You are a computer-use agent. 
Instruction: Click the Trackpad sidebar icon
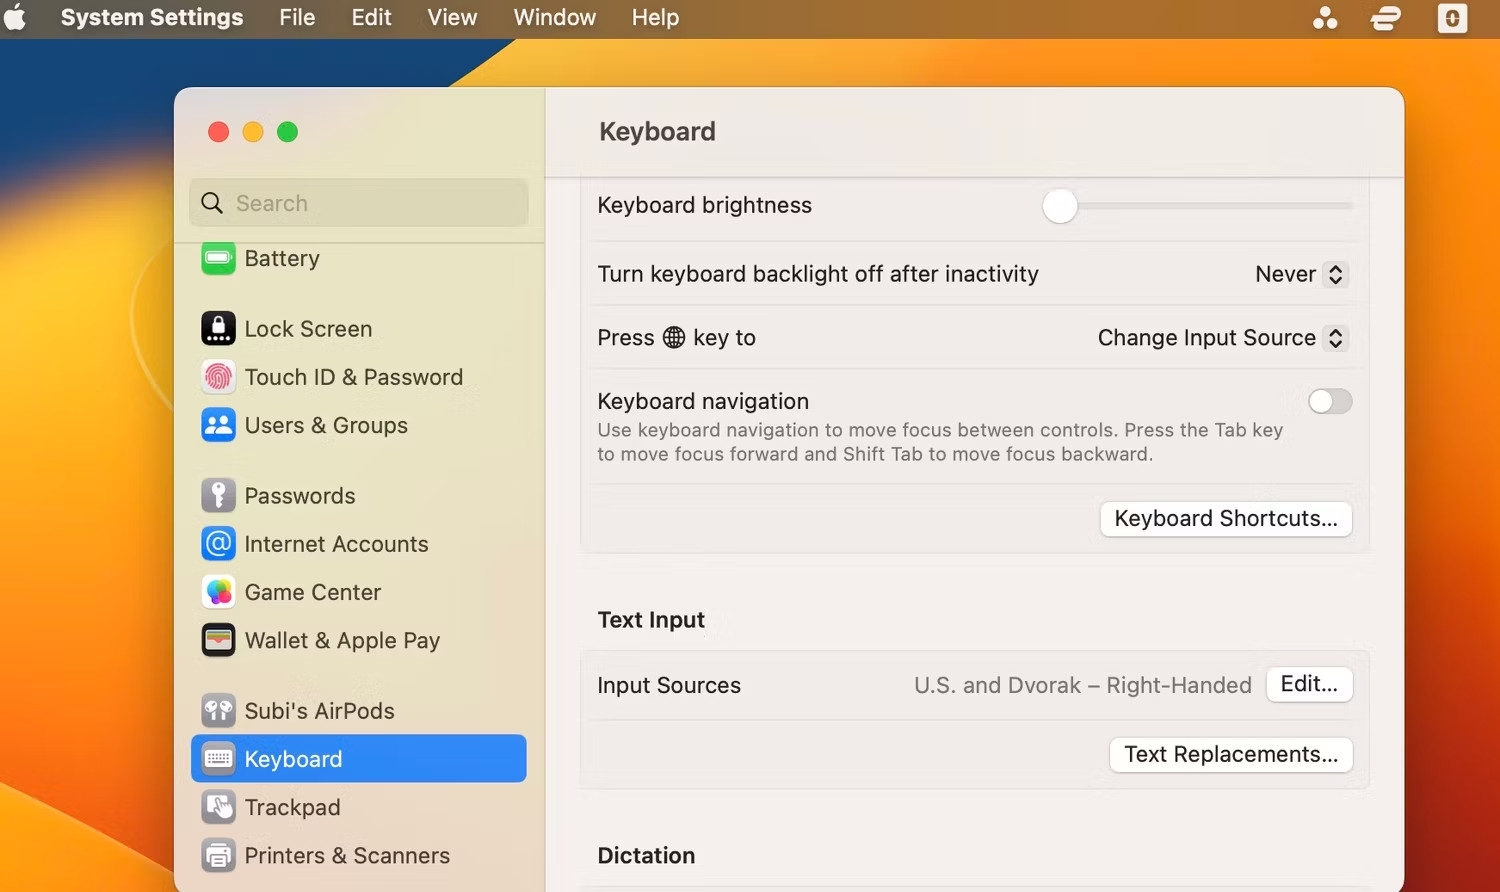218,807
